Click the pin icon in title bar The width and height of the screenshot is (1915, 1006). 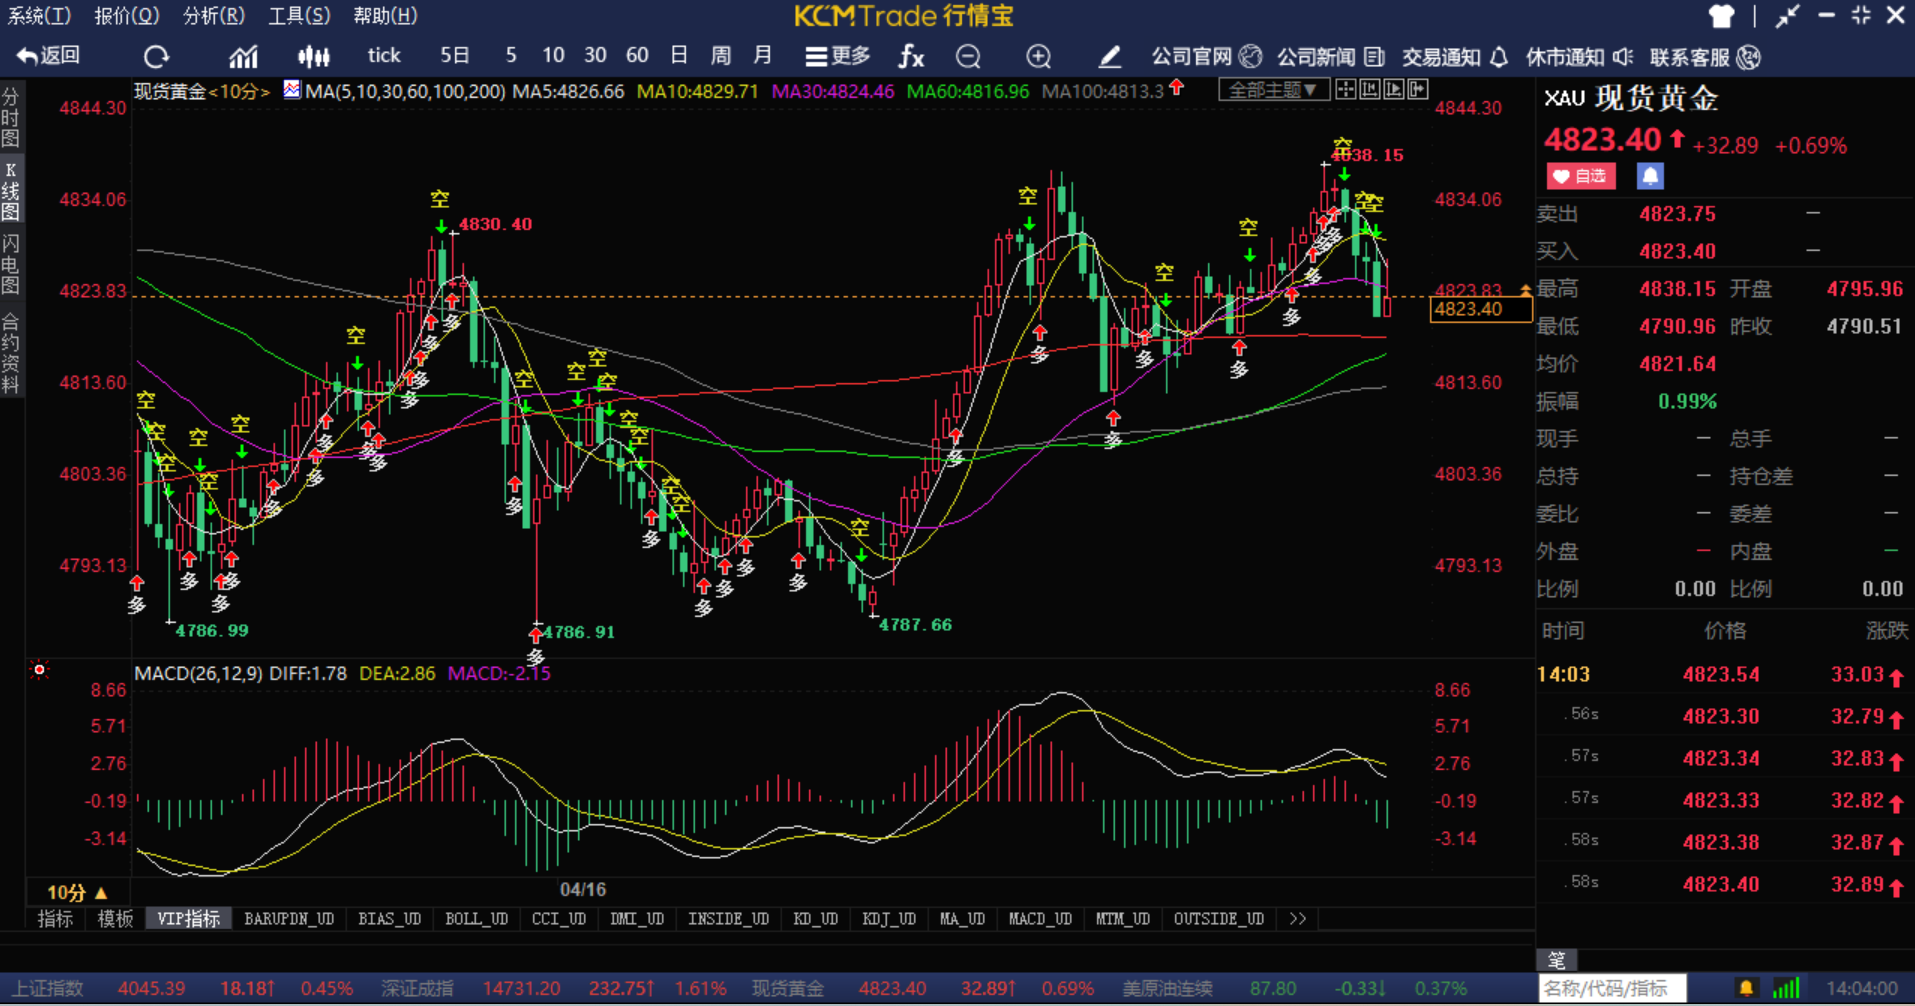[x=1787, y=16]
